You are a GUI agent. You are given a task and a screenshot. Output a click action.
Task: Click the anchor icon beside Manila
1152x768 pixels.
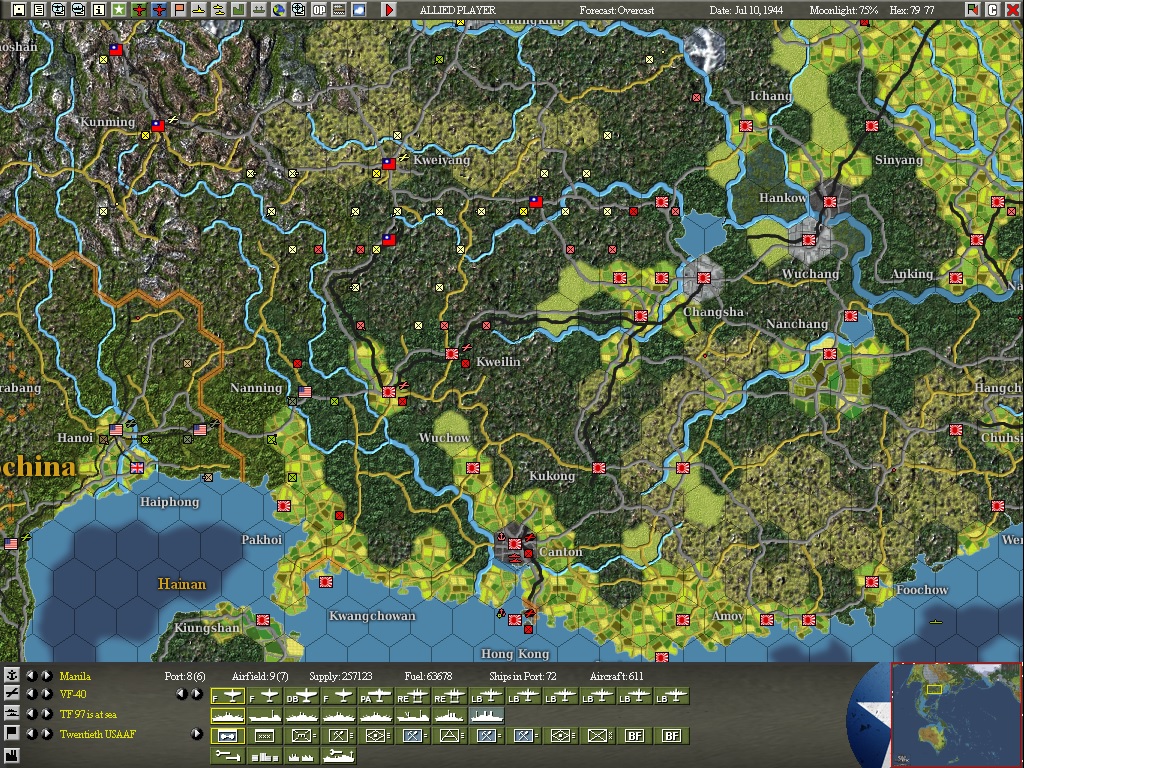[x=11, y=675]
